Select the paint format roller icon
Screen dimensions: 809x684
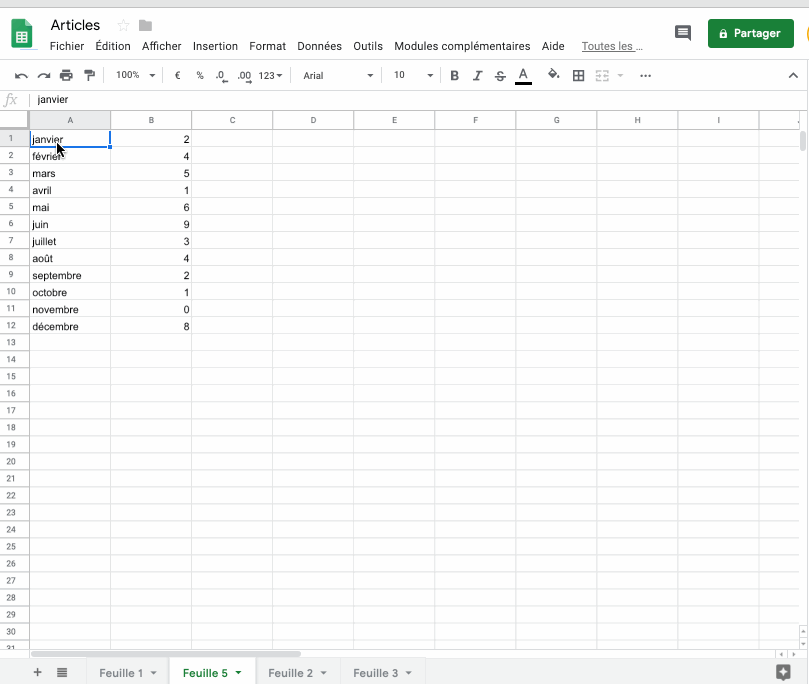pos(89,76)
